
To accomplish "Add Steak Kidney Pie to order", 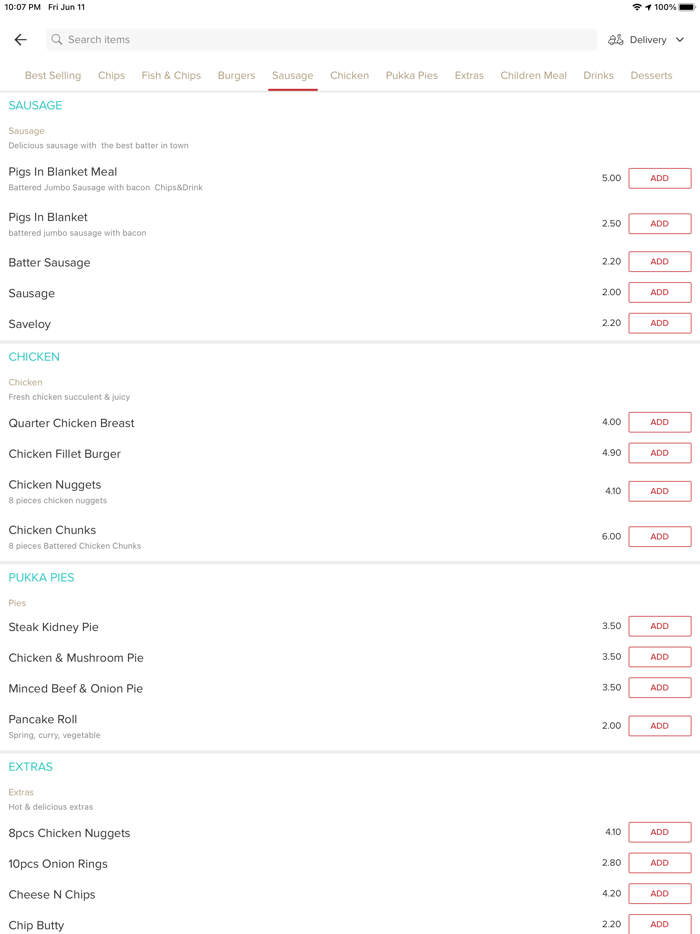I will [659, 626].
